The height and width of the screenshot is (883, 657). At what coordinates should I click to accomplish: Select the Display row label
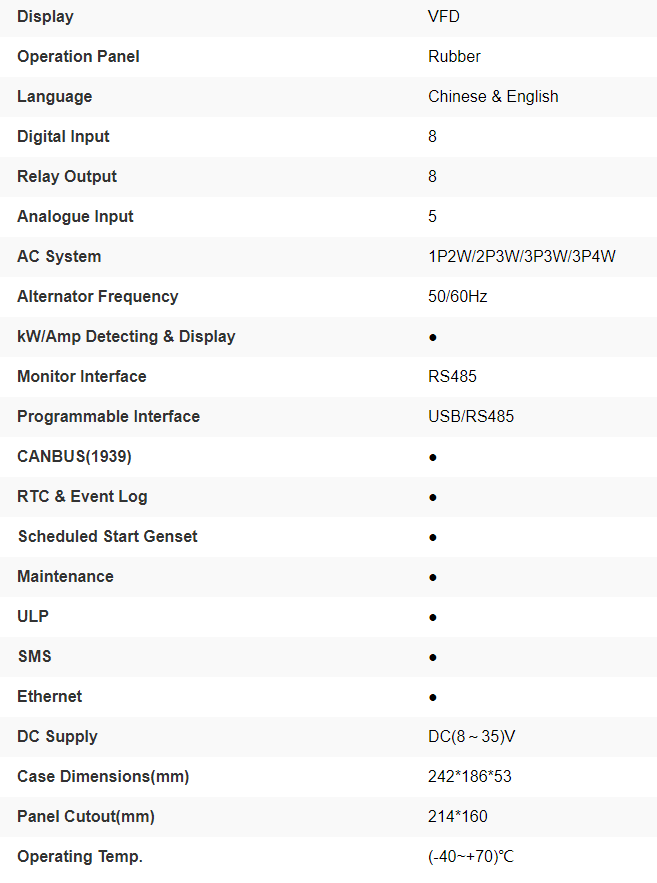point(45,16)
